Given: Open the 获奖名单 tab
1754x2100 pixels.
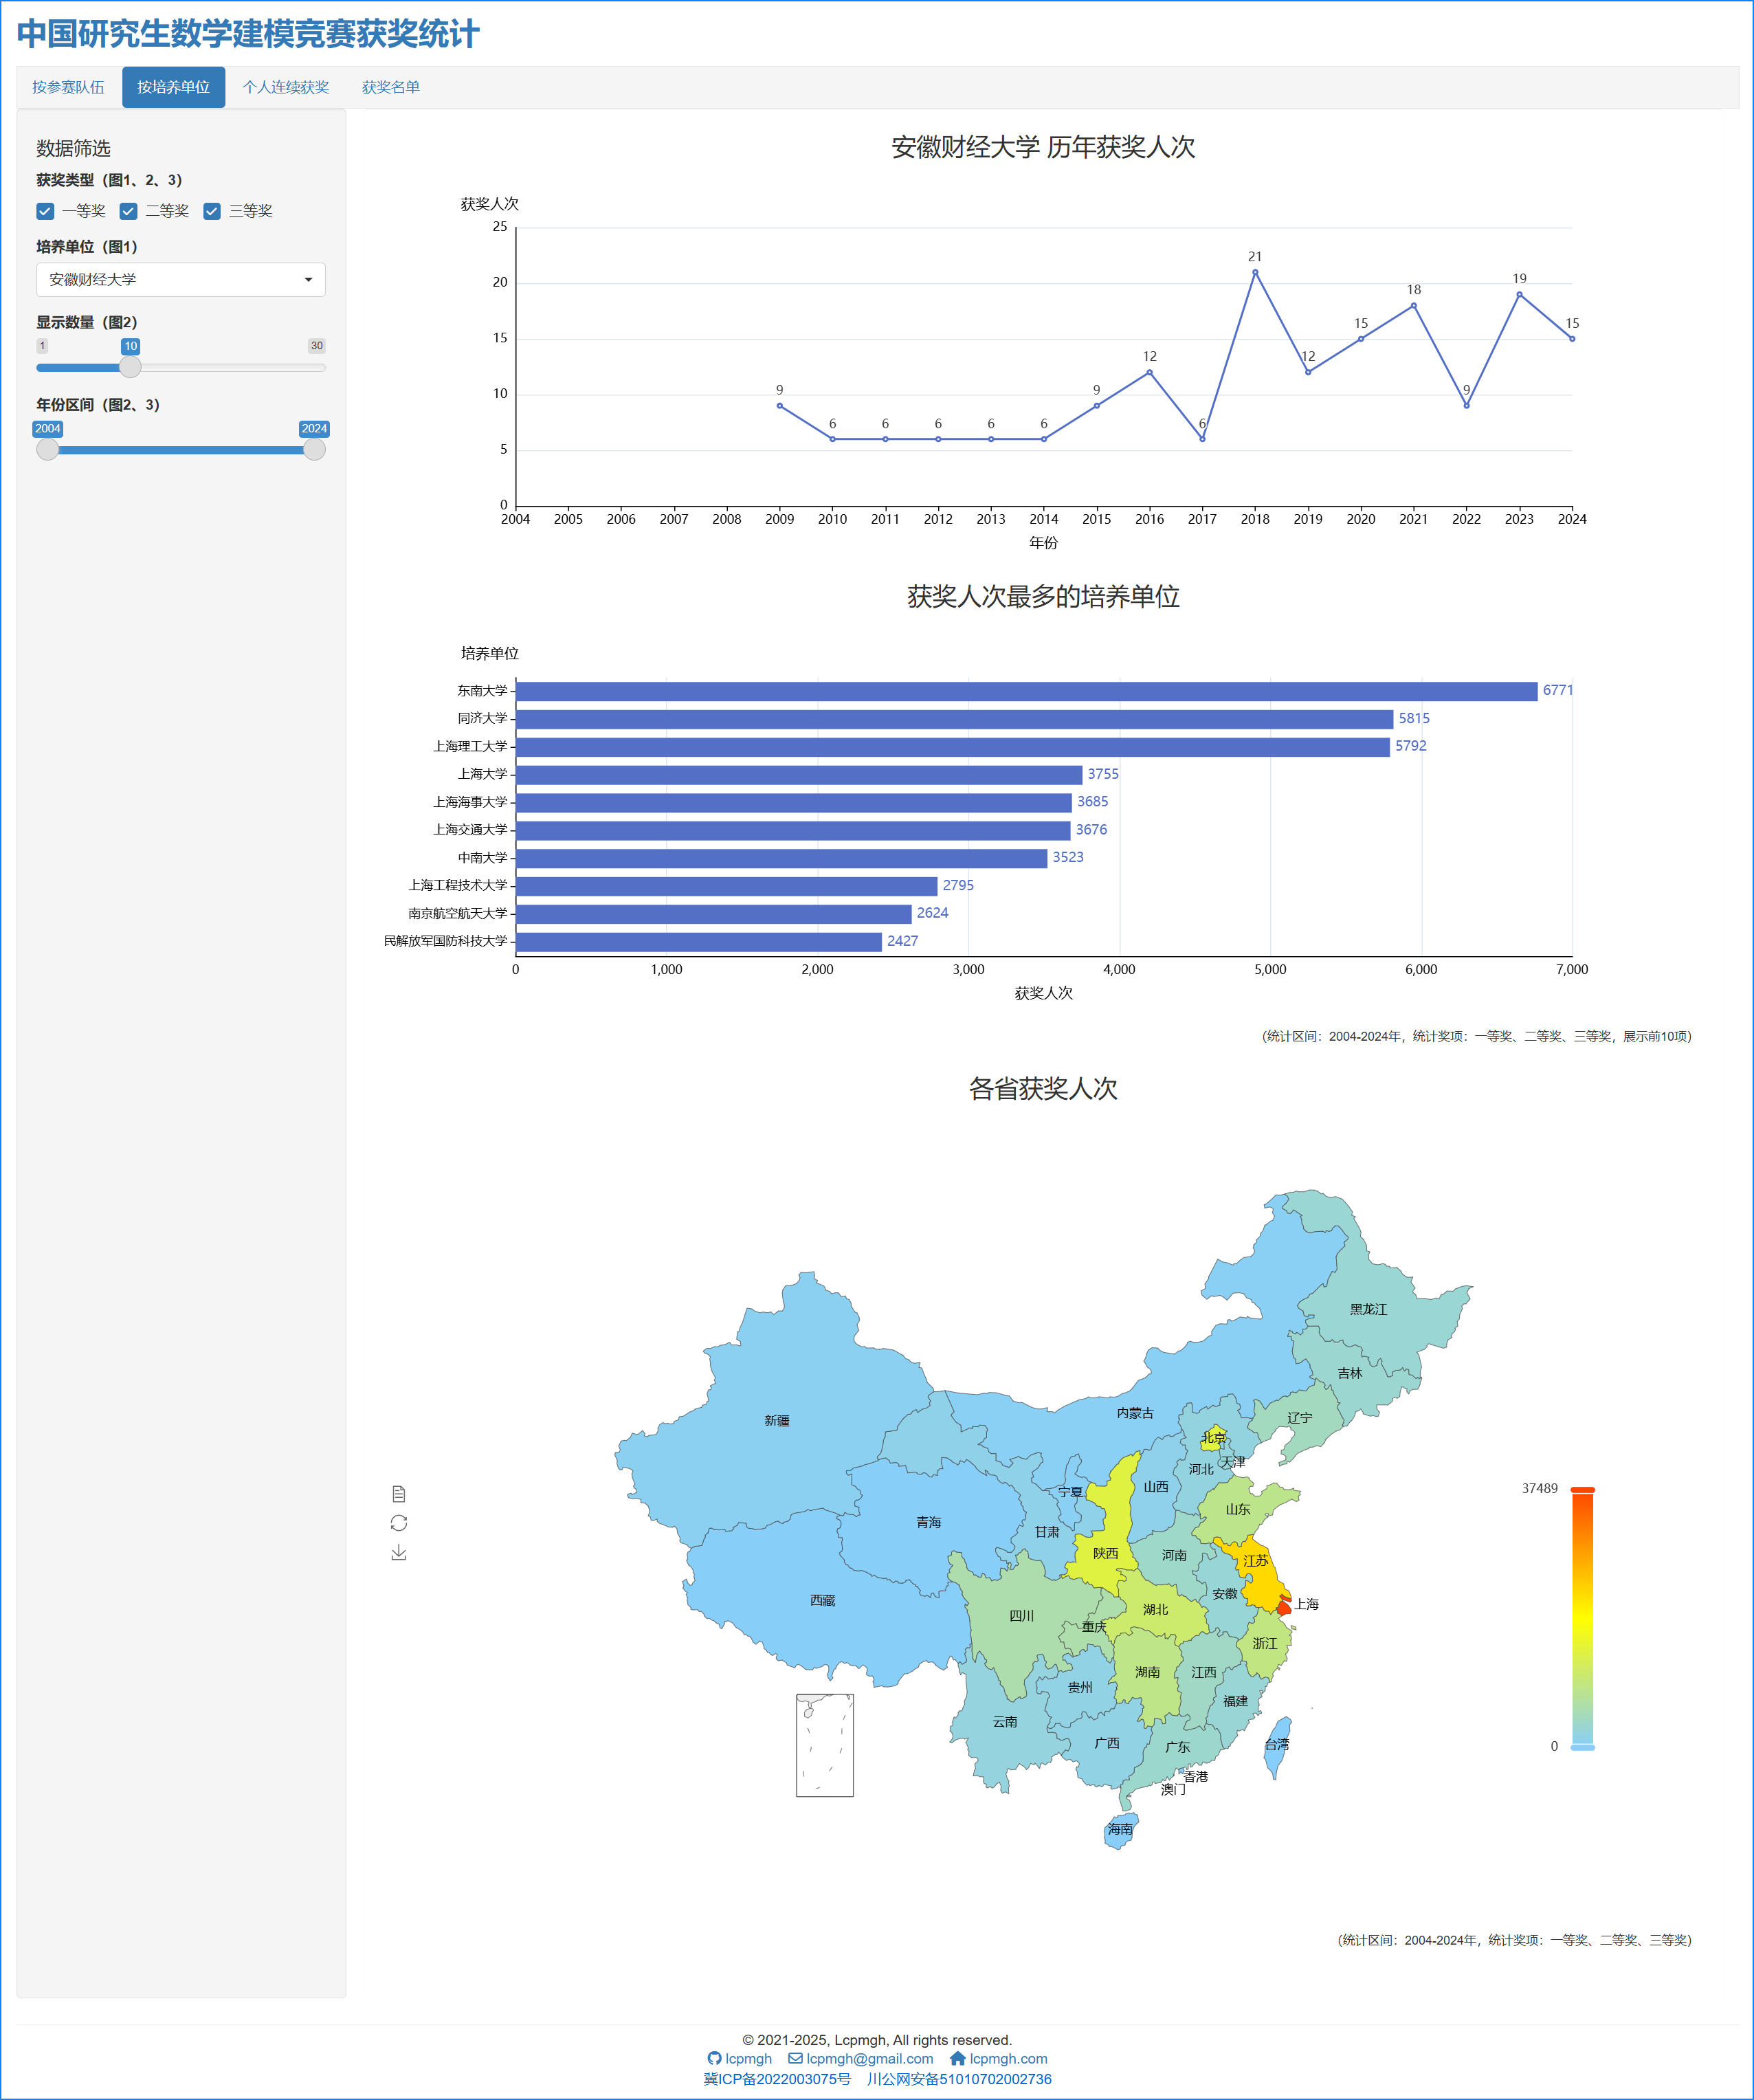Looking at the screenshot, I should pyautogui.click(x=391, y=87).
